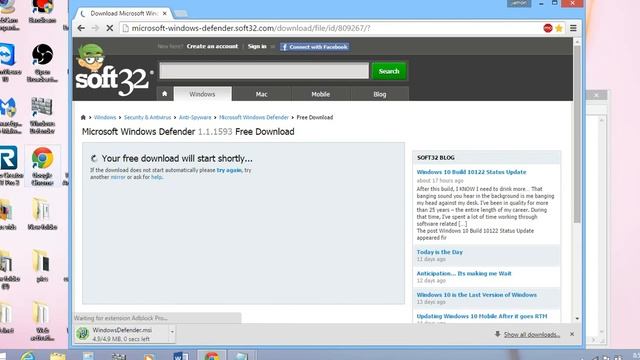Close the downloads bar

(x=572, y=334)
